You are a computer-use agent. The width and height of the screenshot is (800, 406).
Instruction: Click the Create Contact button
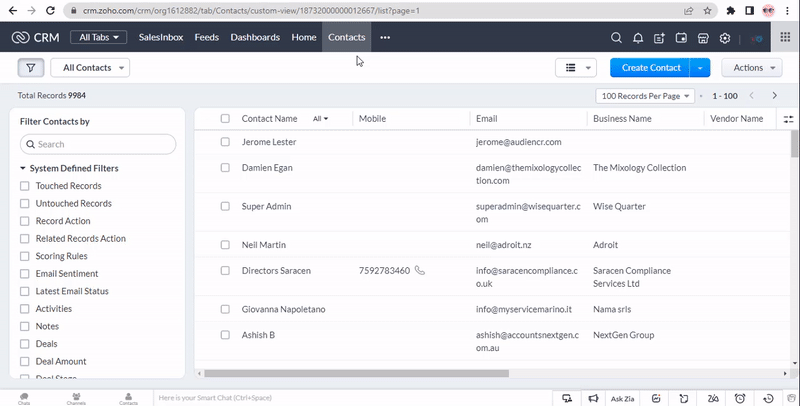click(x=651, y=68)
